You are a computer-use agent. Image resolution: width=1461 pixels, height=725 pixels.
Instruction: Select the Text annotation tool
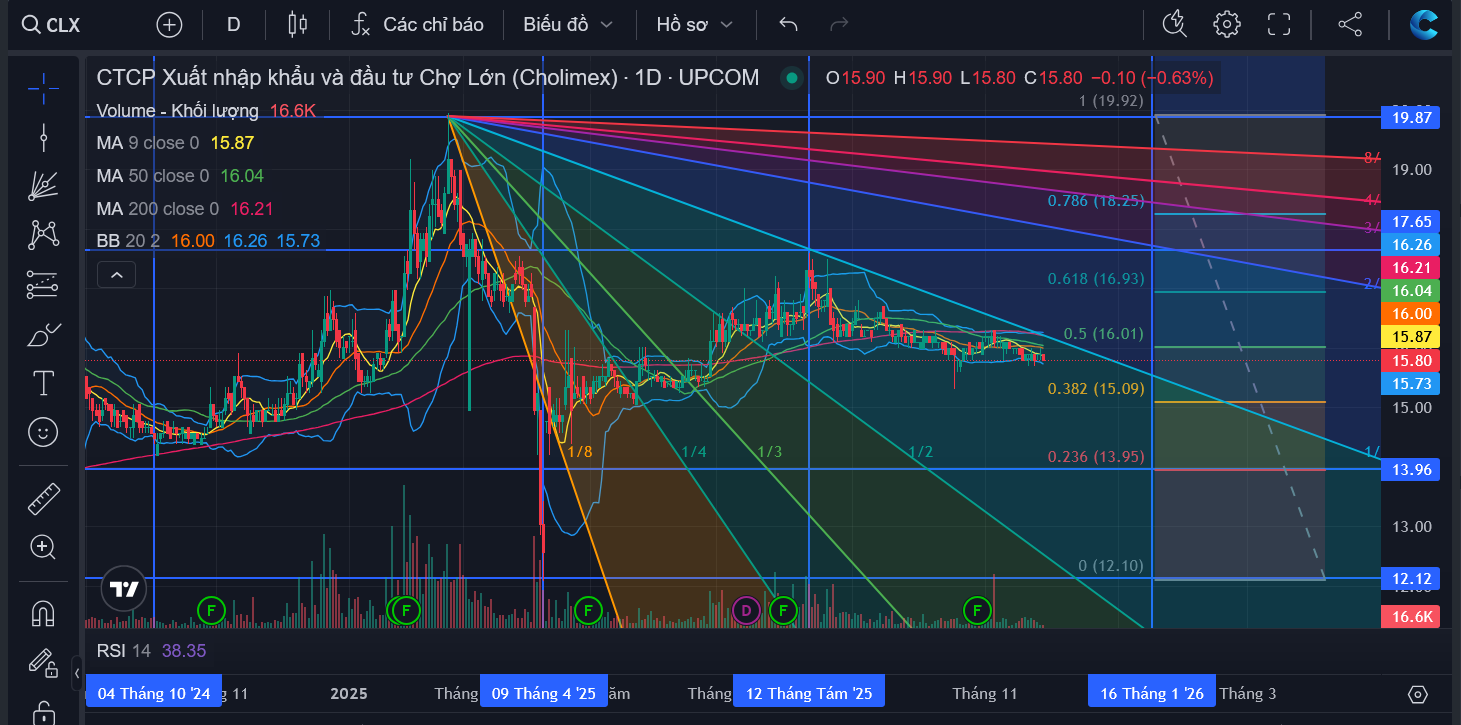tap(43, 383)
